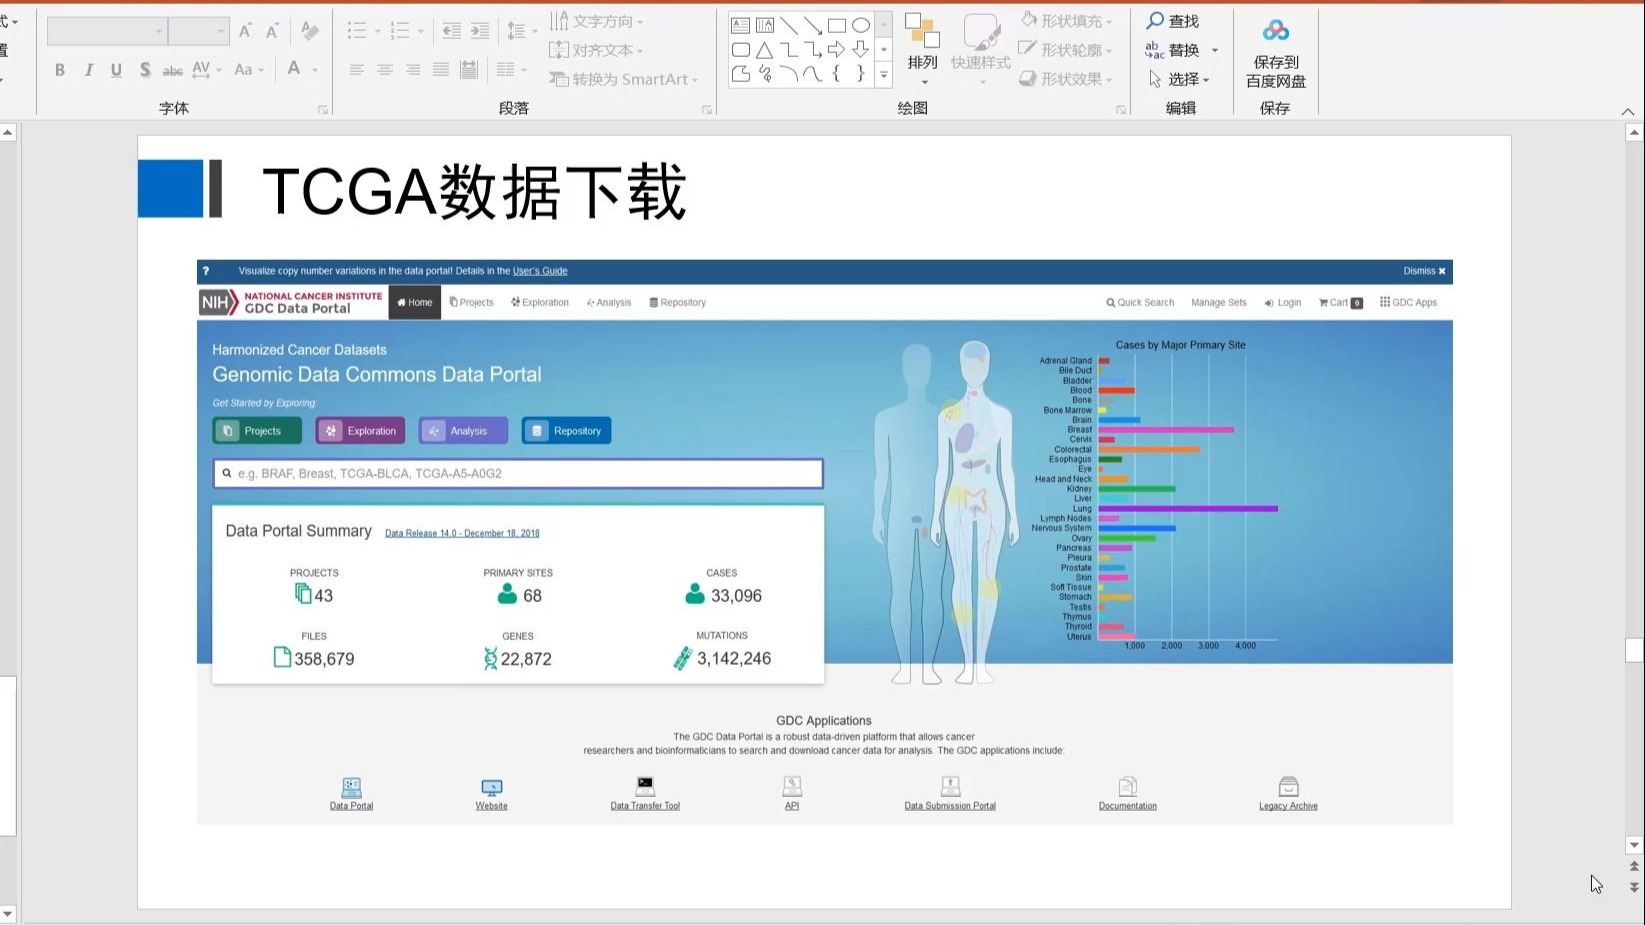Align paragraph text left
The height and width of the screenshot is (925, 1645).
356,70
